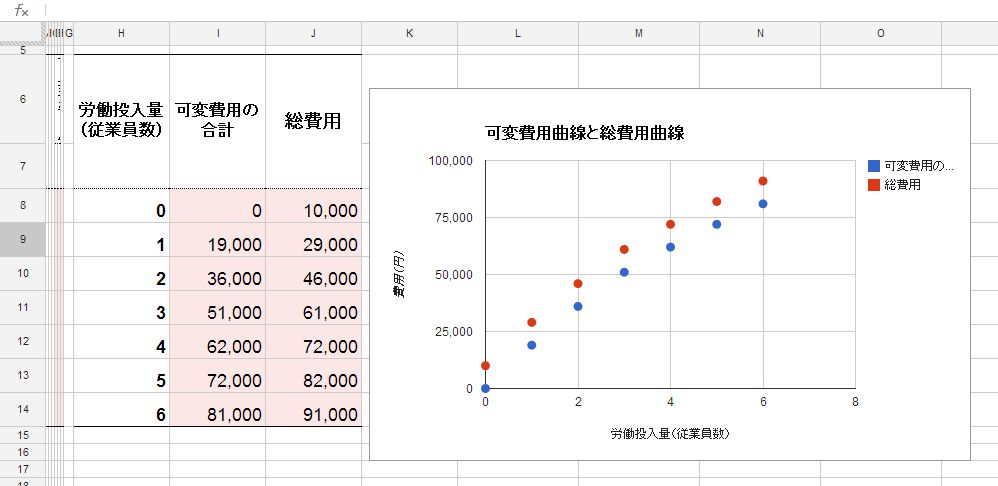Image resolution: width=998 pixels, height=486 pixels.
Task: Click x-axis label 8
Action: point(855,401)
